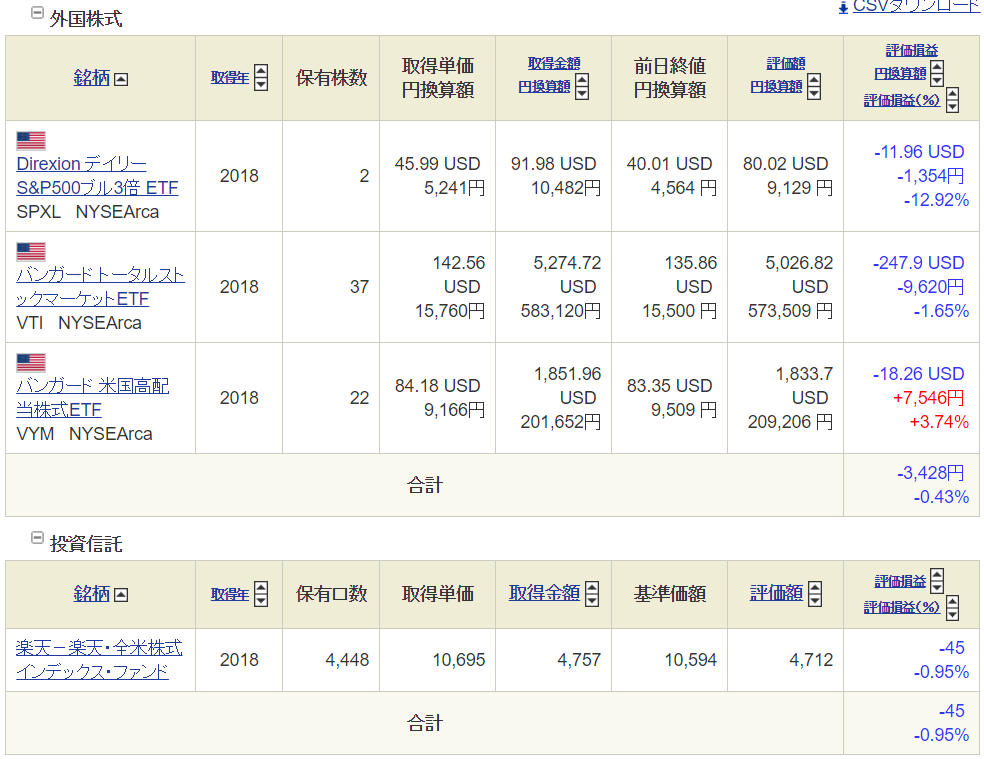
Task: Click sort arrows beside investment trusts 評価額
Action: 815,594
